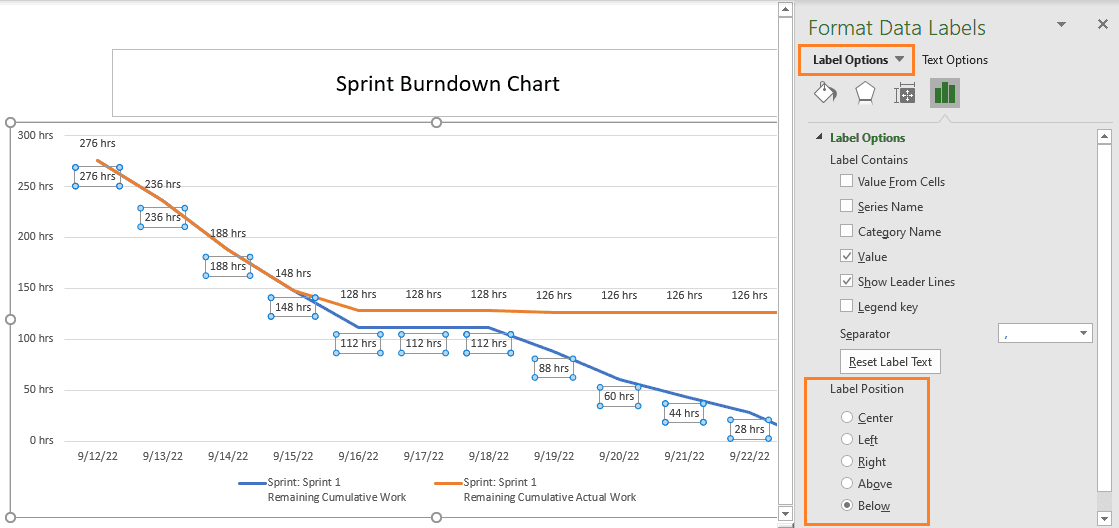This screenshot has width=1119, height=528.
Task: Enable the Value From Cells checkbox
Action: coord(846,181)
